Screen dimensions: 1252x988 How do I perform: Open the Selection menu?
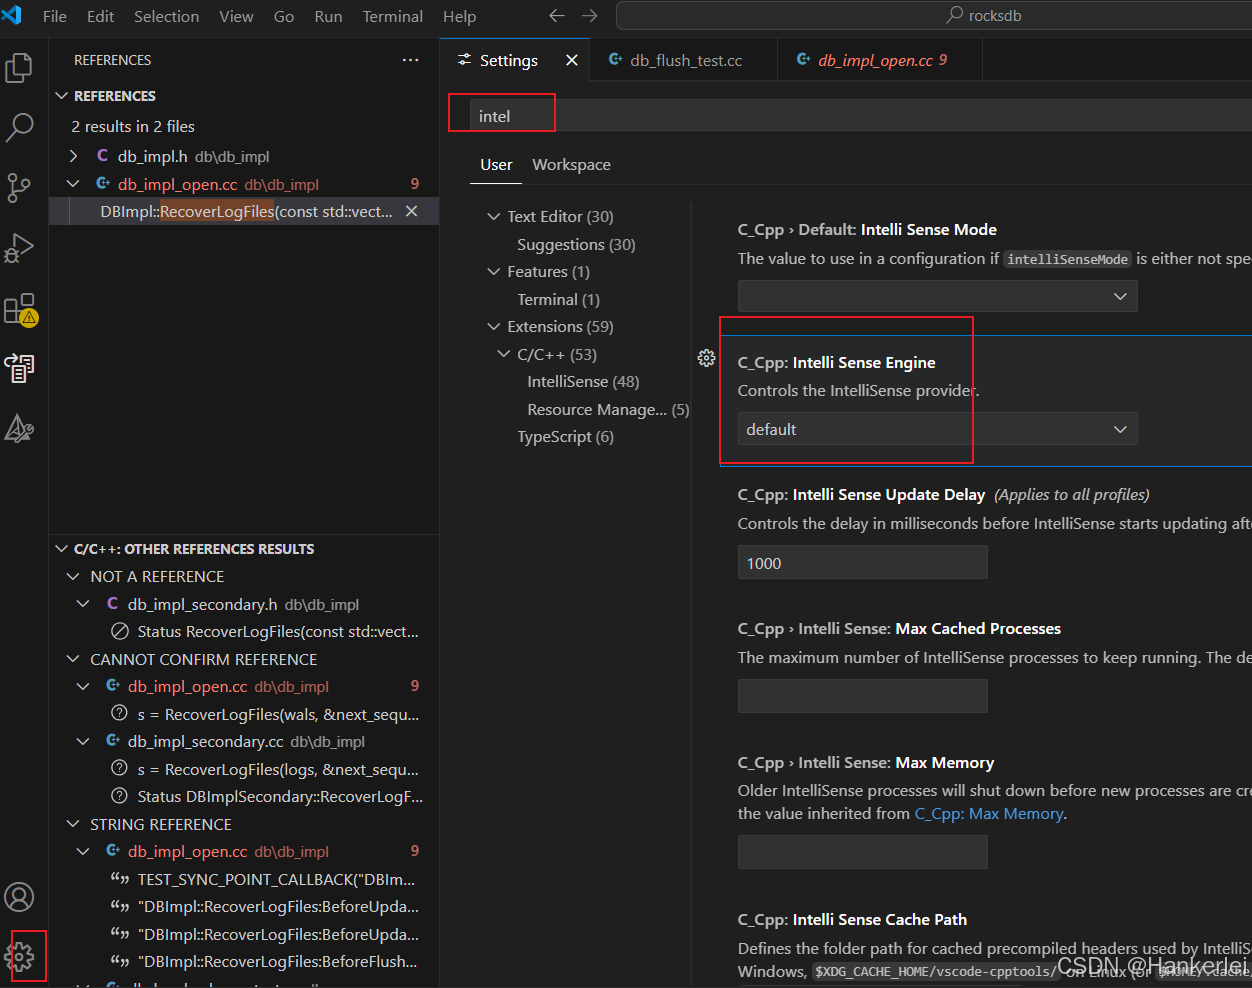click(166, 16)
